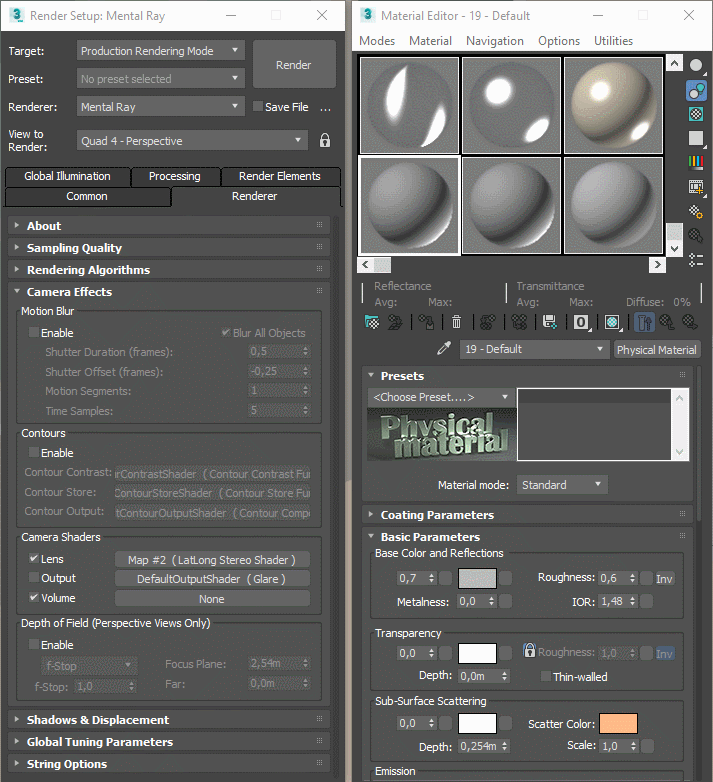Click Assign Material to Selection icon
This screenshot has height=782, width=713.
(x=426, y=322)
